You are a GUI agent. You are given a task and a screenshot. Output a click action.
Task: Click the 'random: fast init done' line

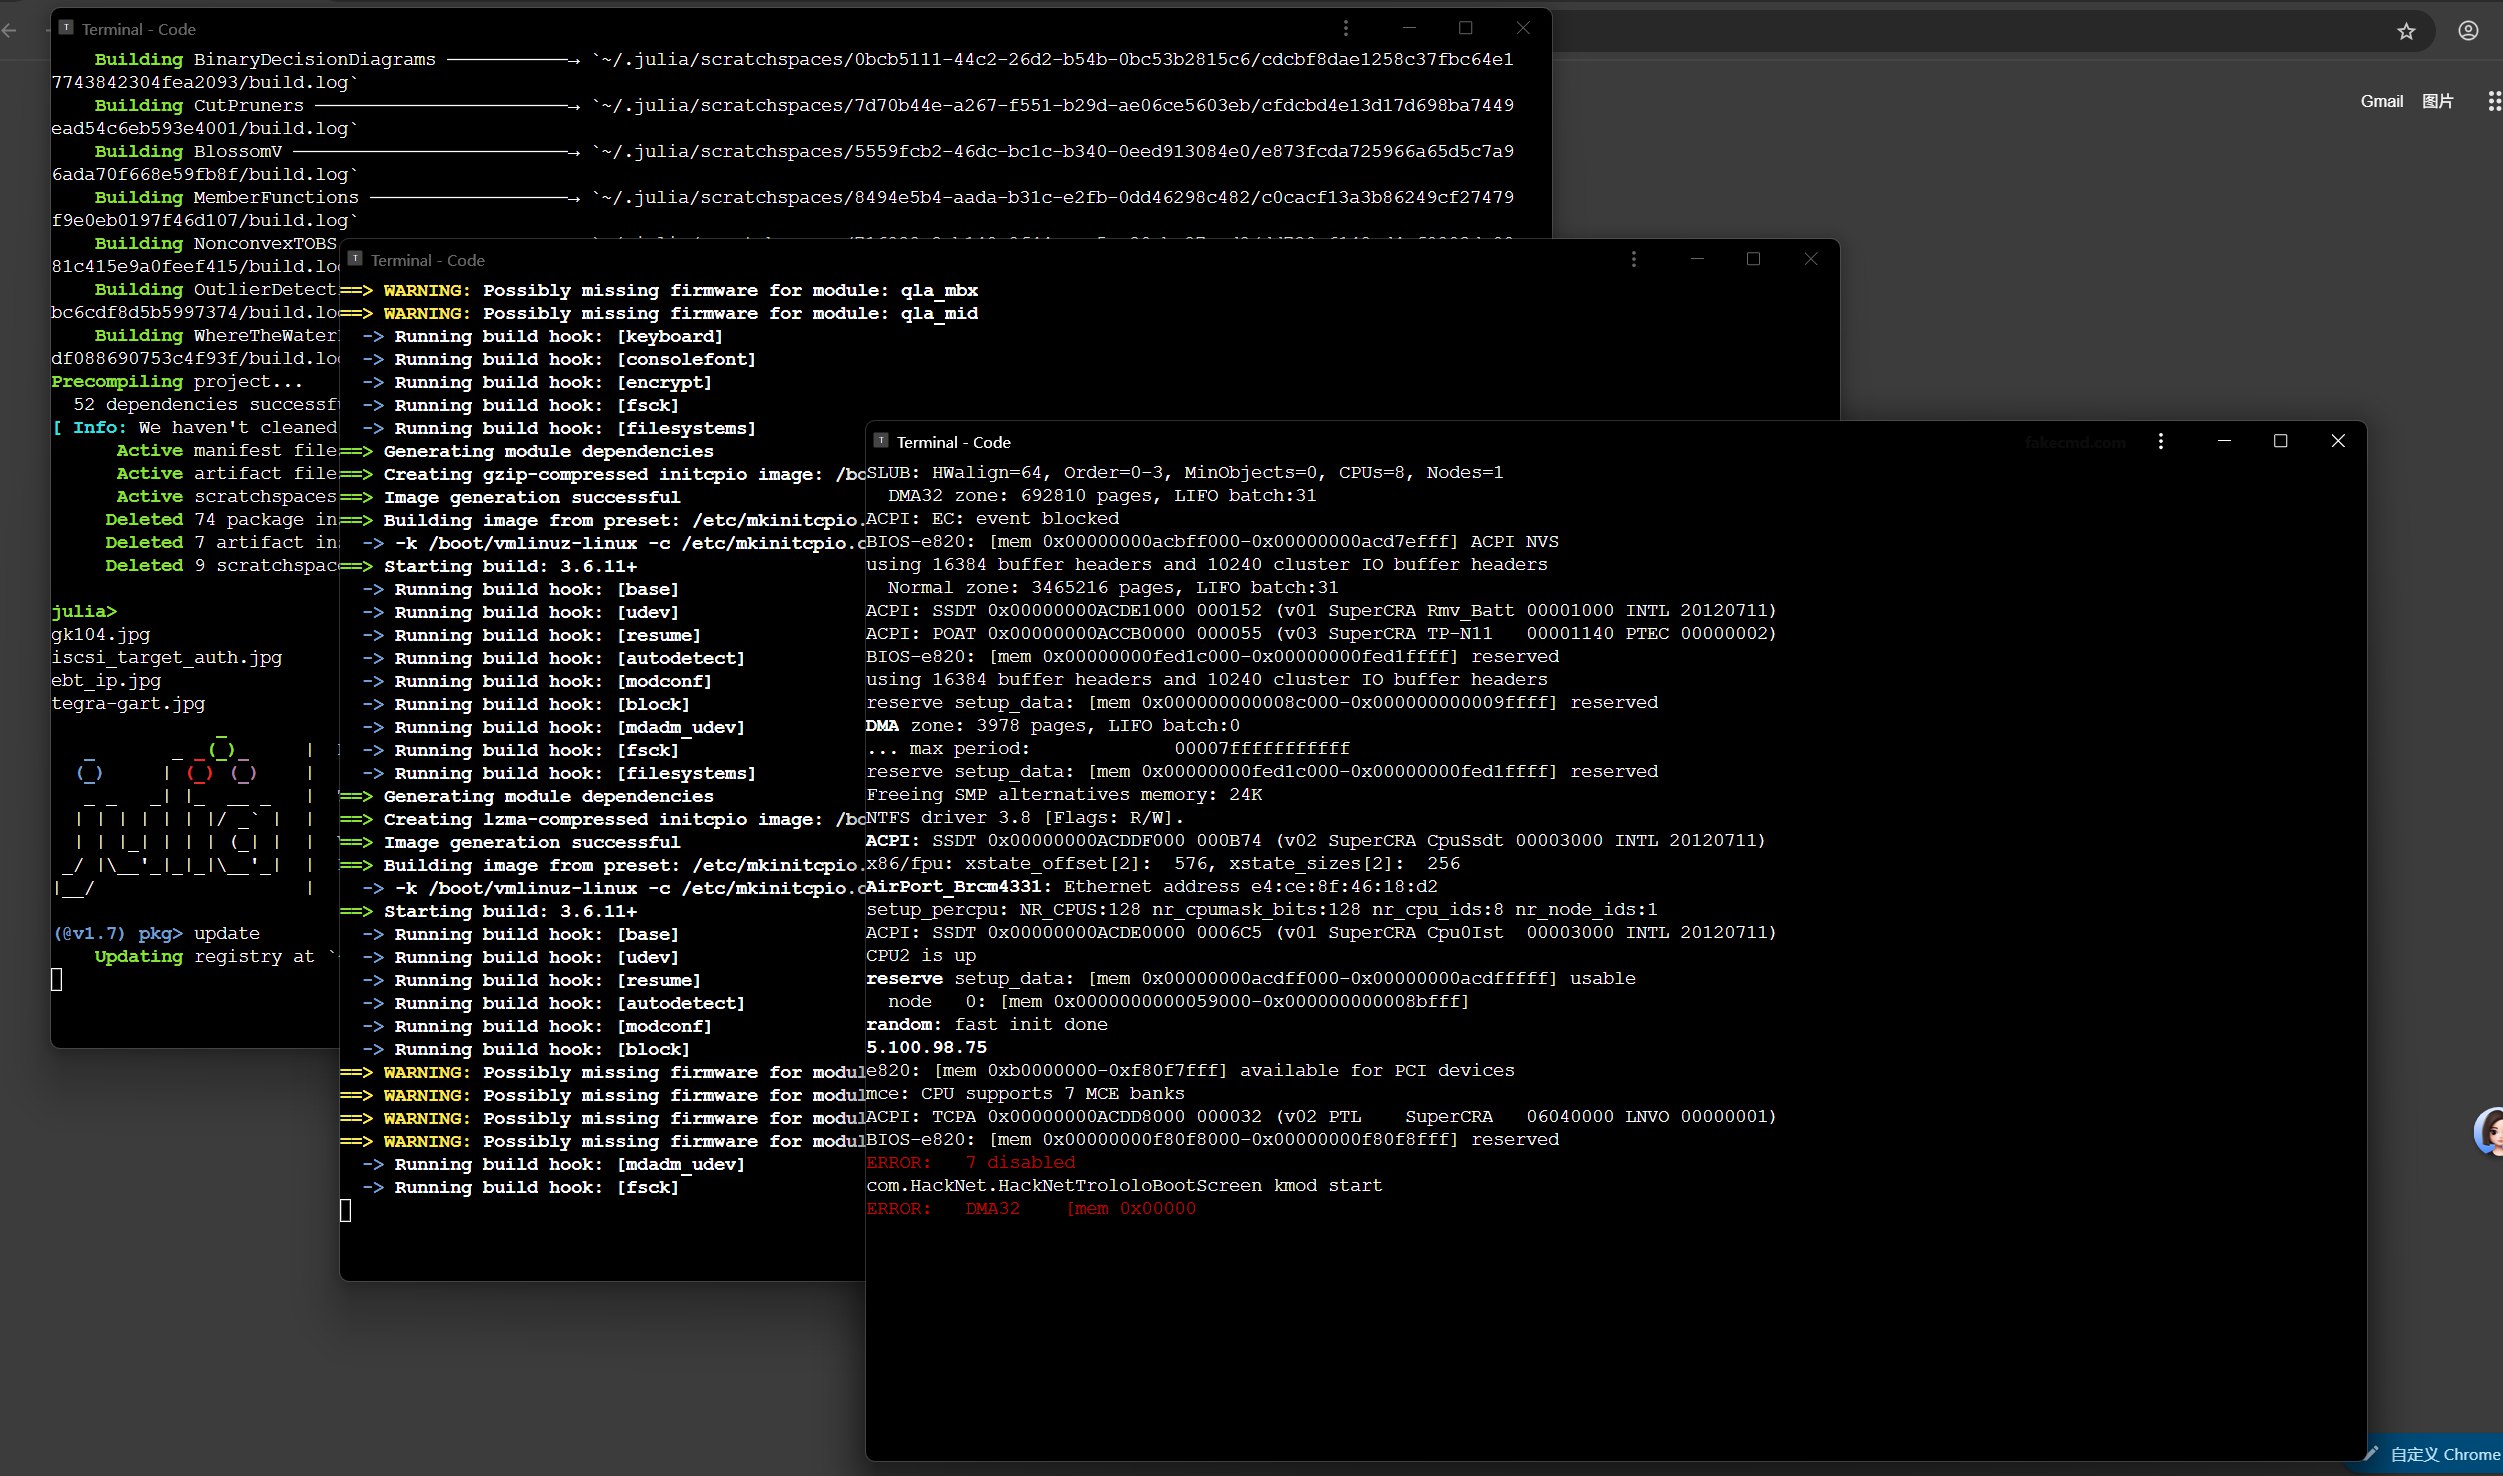tap(987, 1024)
